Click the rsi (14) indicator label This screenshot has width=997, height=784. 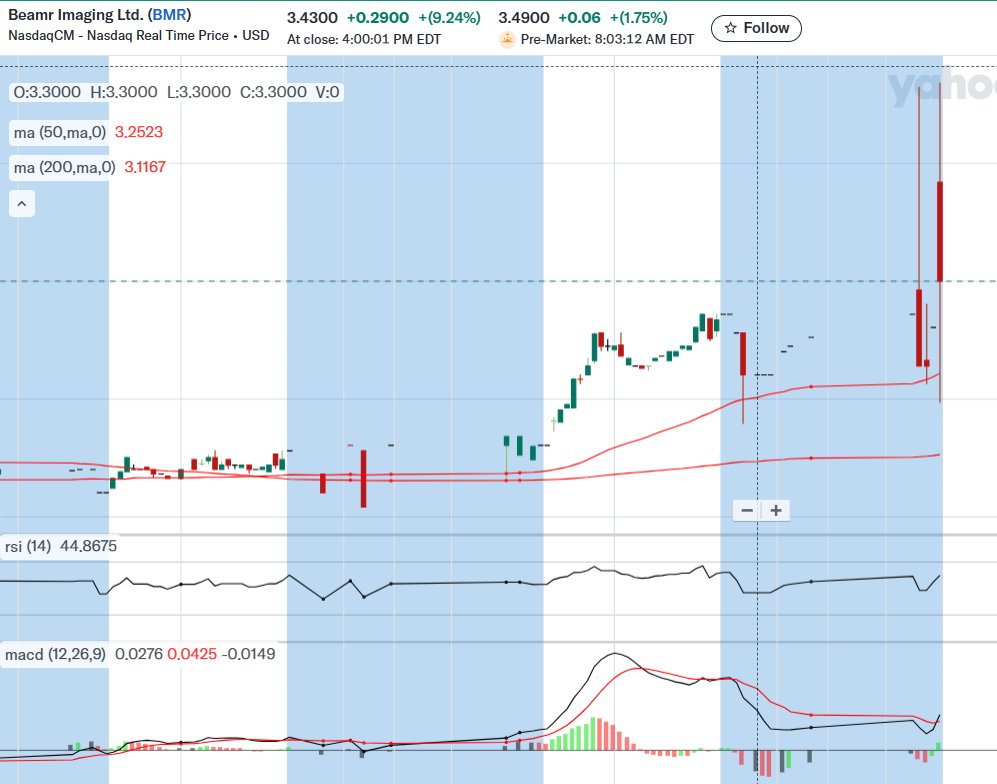[x=28, y=546]
